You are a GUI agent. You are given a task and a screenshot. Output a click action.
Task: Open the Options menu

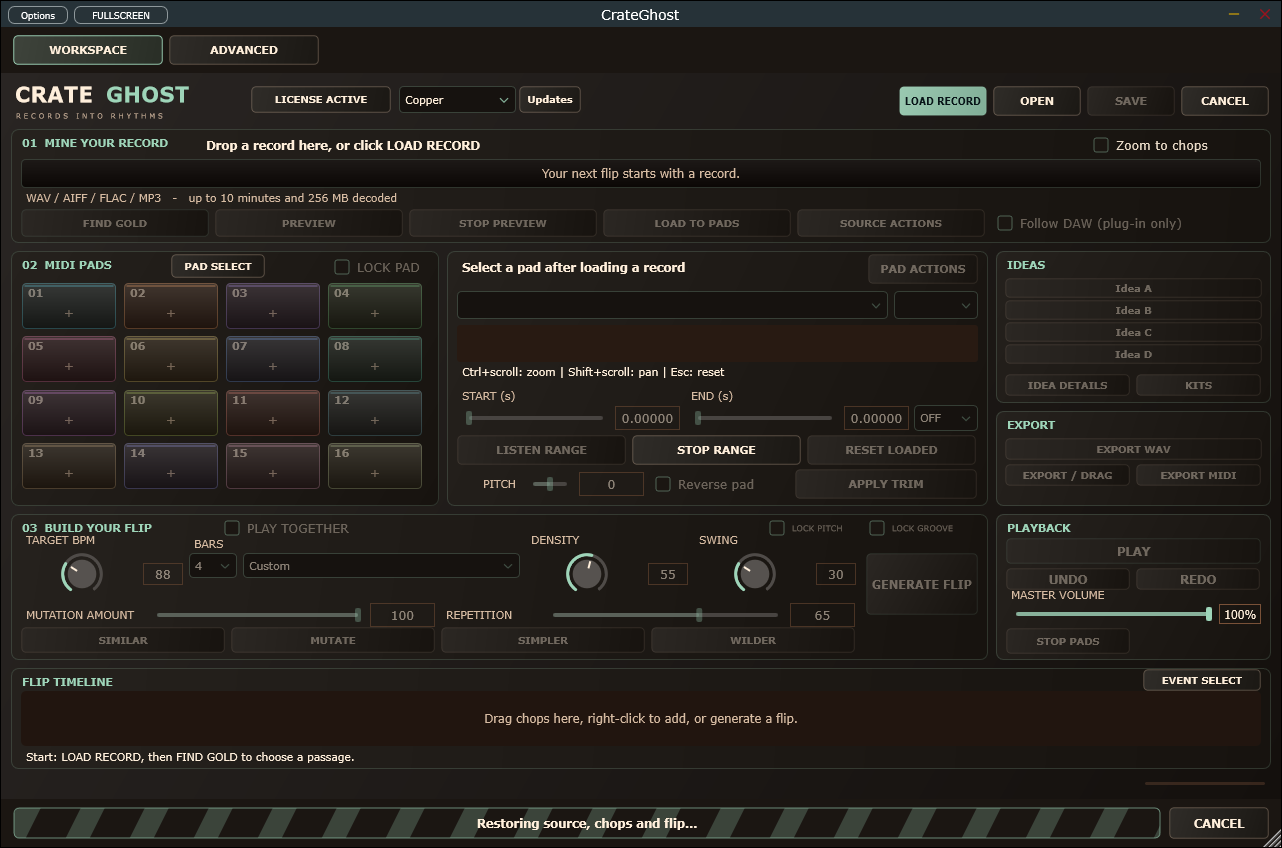(38, 15)
